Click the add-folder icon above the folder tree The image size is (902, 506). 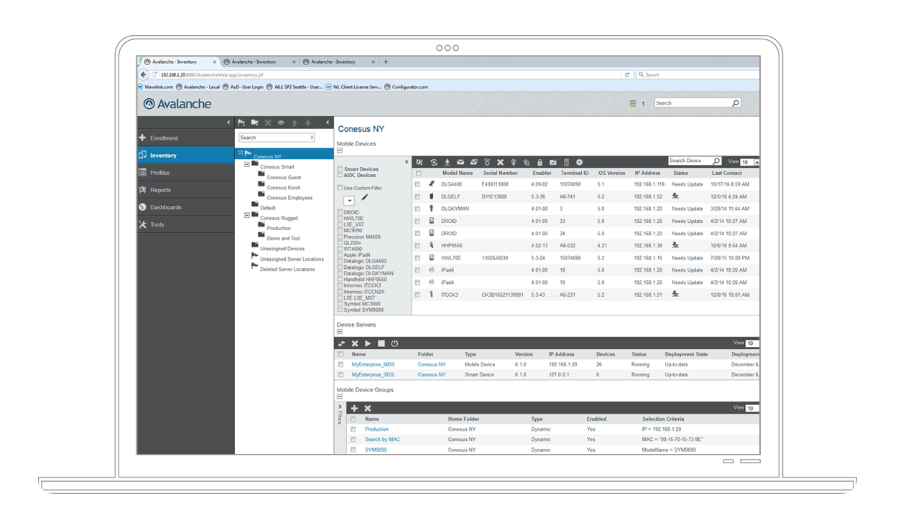[x=255, y=122]
